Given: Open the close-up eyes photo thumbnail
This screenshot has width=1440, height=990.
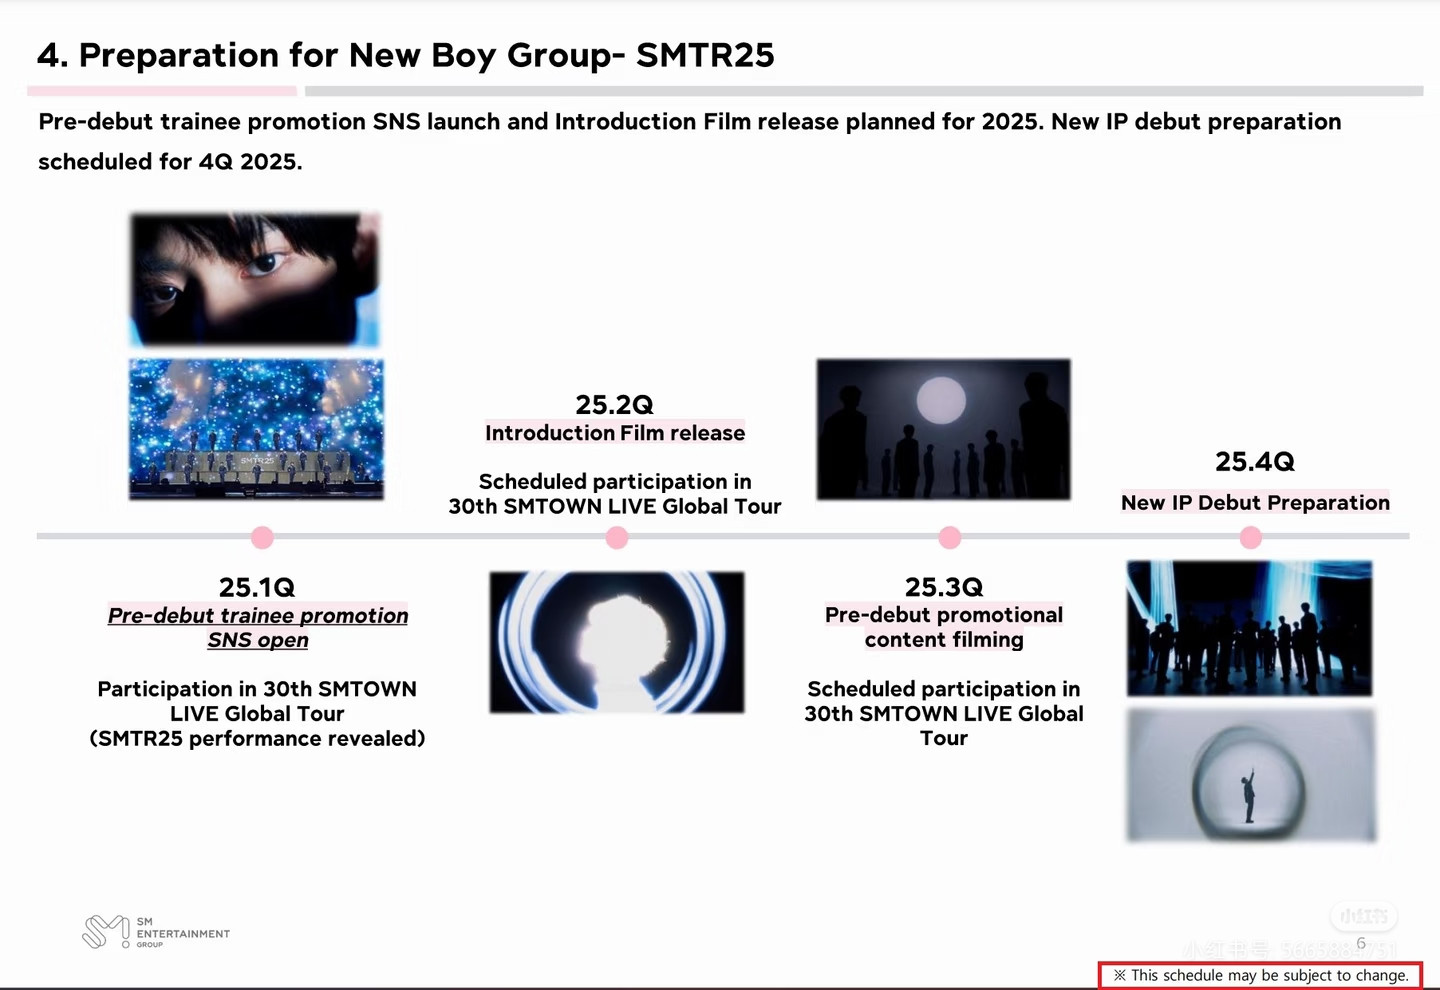Looking at the screenshot, I should point(255,279).
